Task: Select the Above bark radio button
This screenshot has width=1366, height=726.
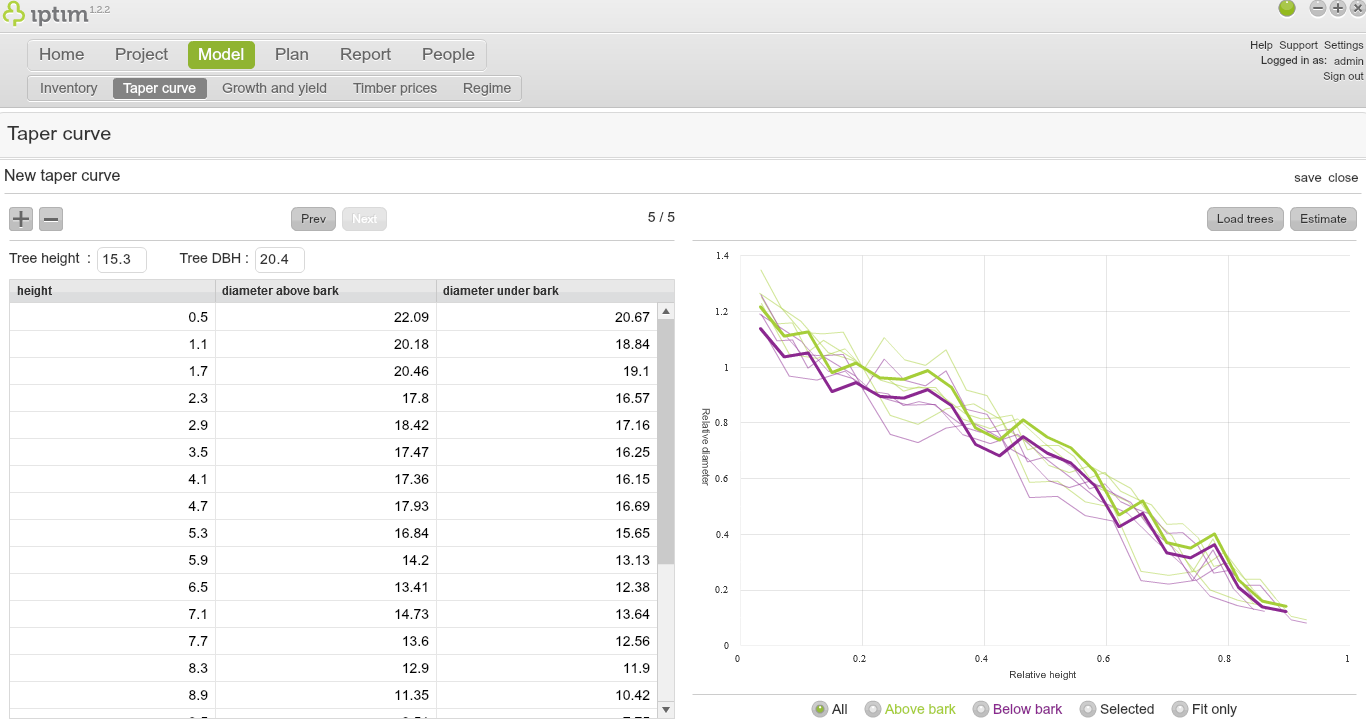Action: coord(873,709)
